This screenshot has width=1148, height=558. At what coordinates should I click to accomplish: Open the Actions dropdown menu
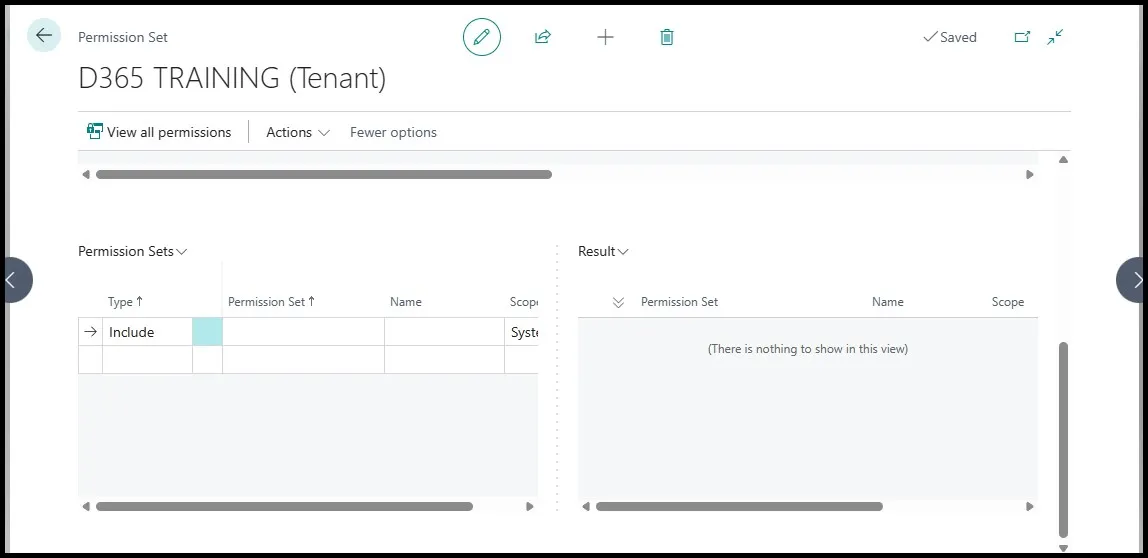pyautogui.click(x=297, y=132)
